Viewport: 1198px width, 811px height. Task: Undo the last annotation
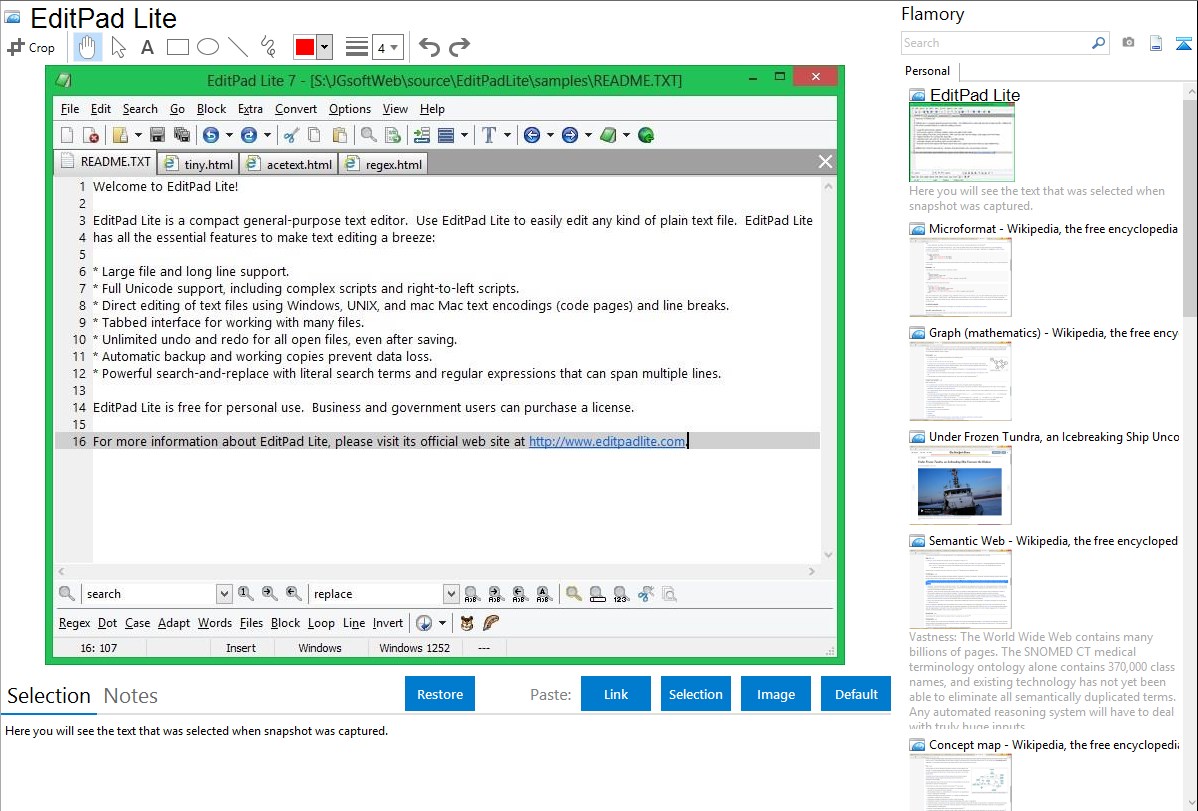click(429, 47)
